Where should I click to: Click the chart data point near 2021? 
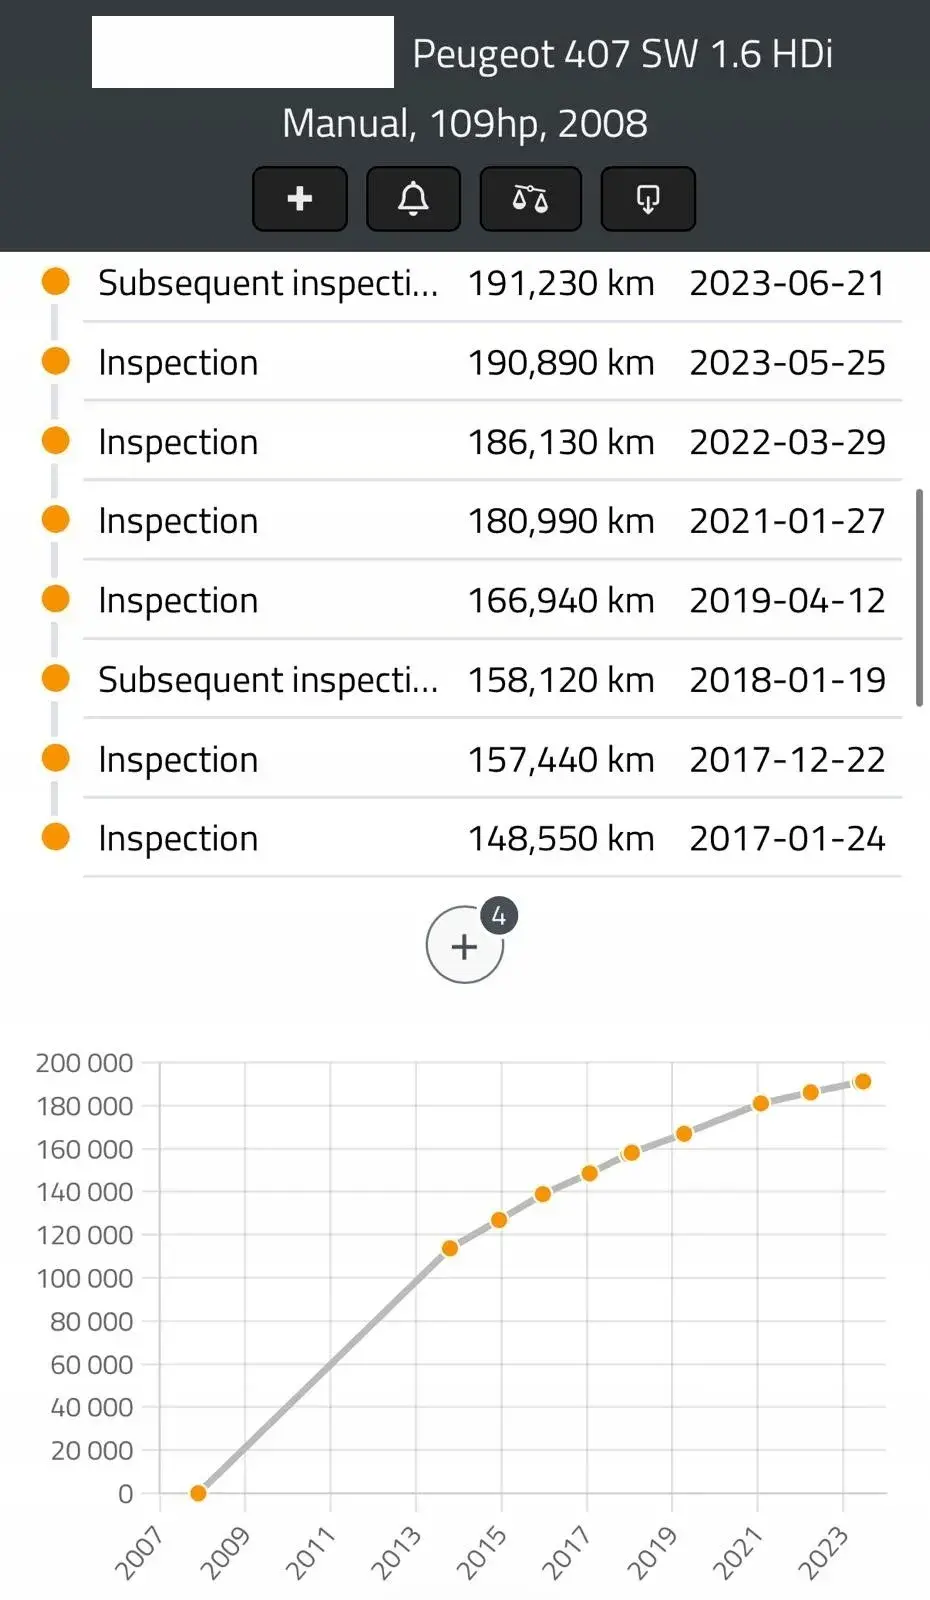(761, 1103)
